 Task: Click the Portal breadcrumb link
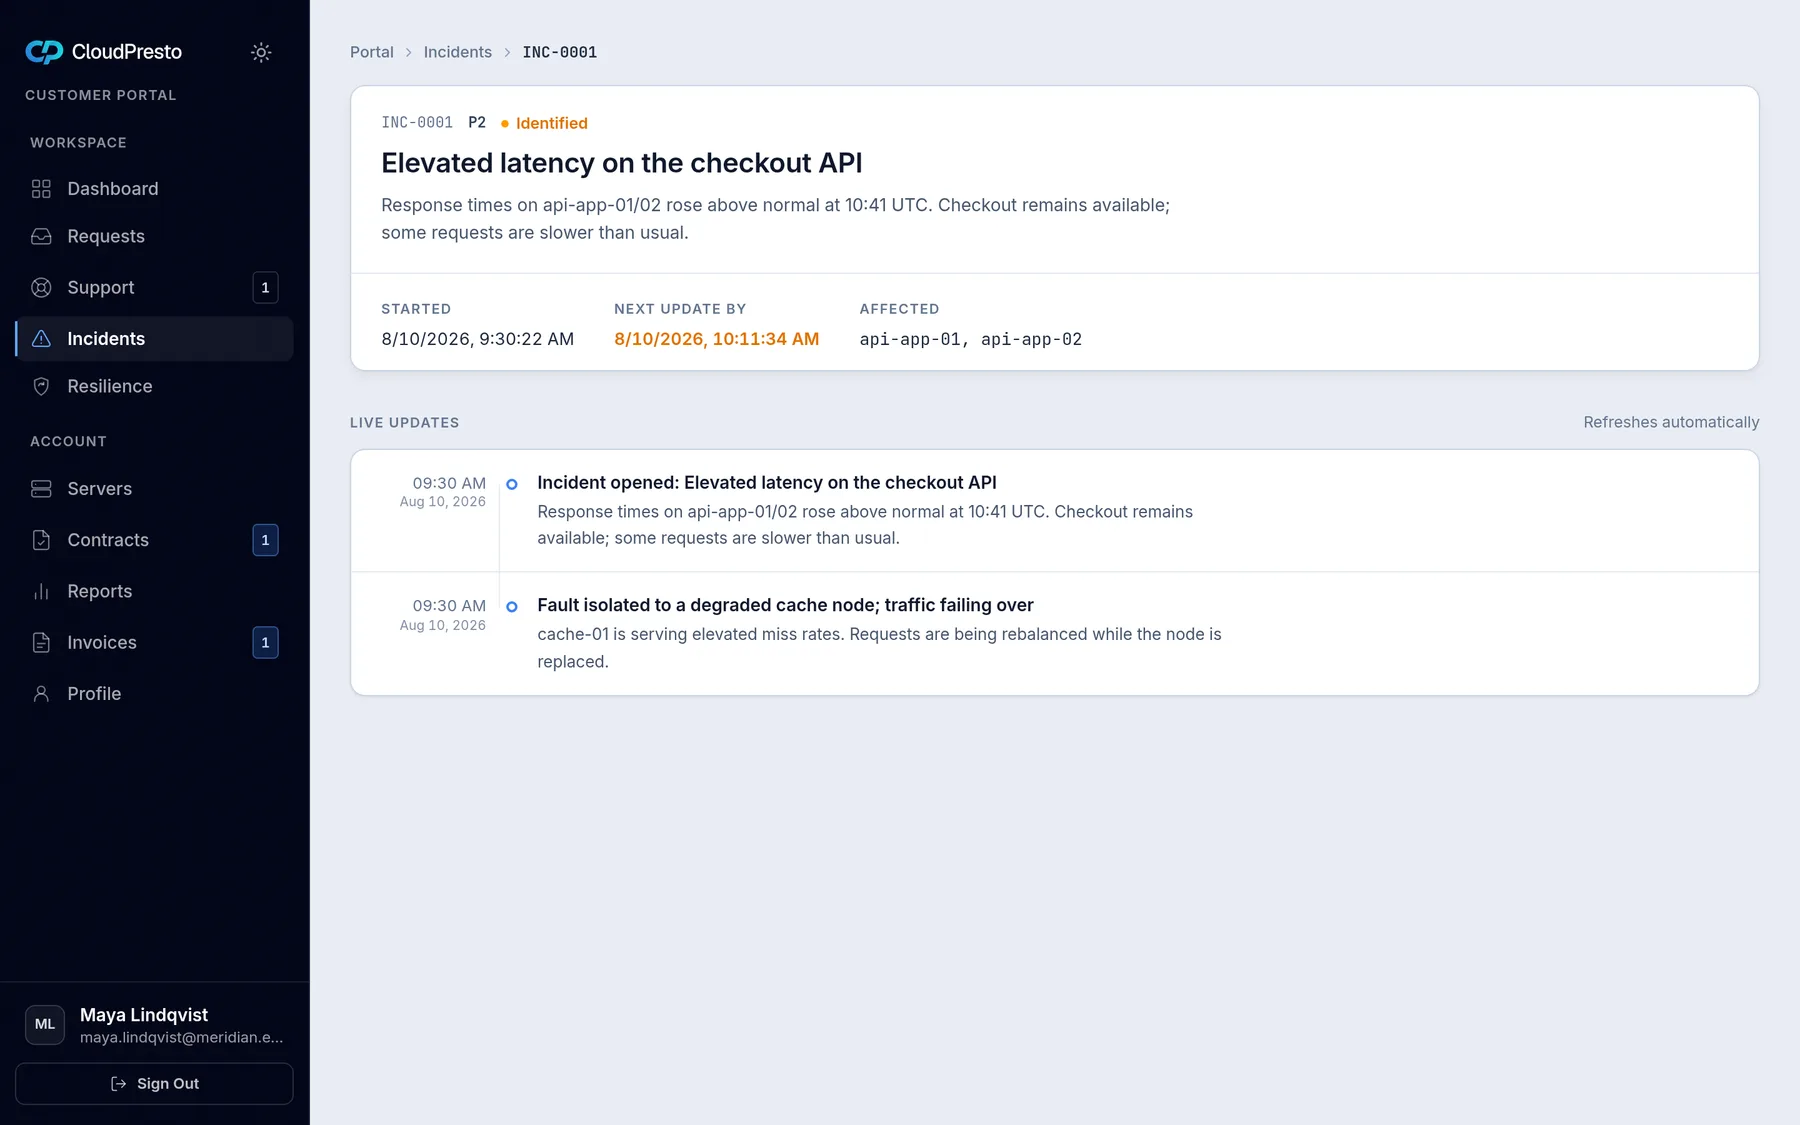pos(372,52)
